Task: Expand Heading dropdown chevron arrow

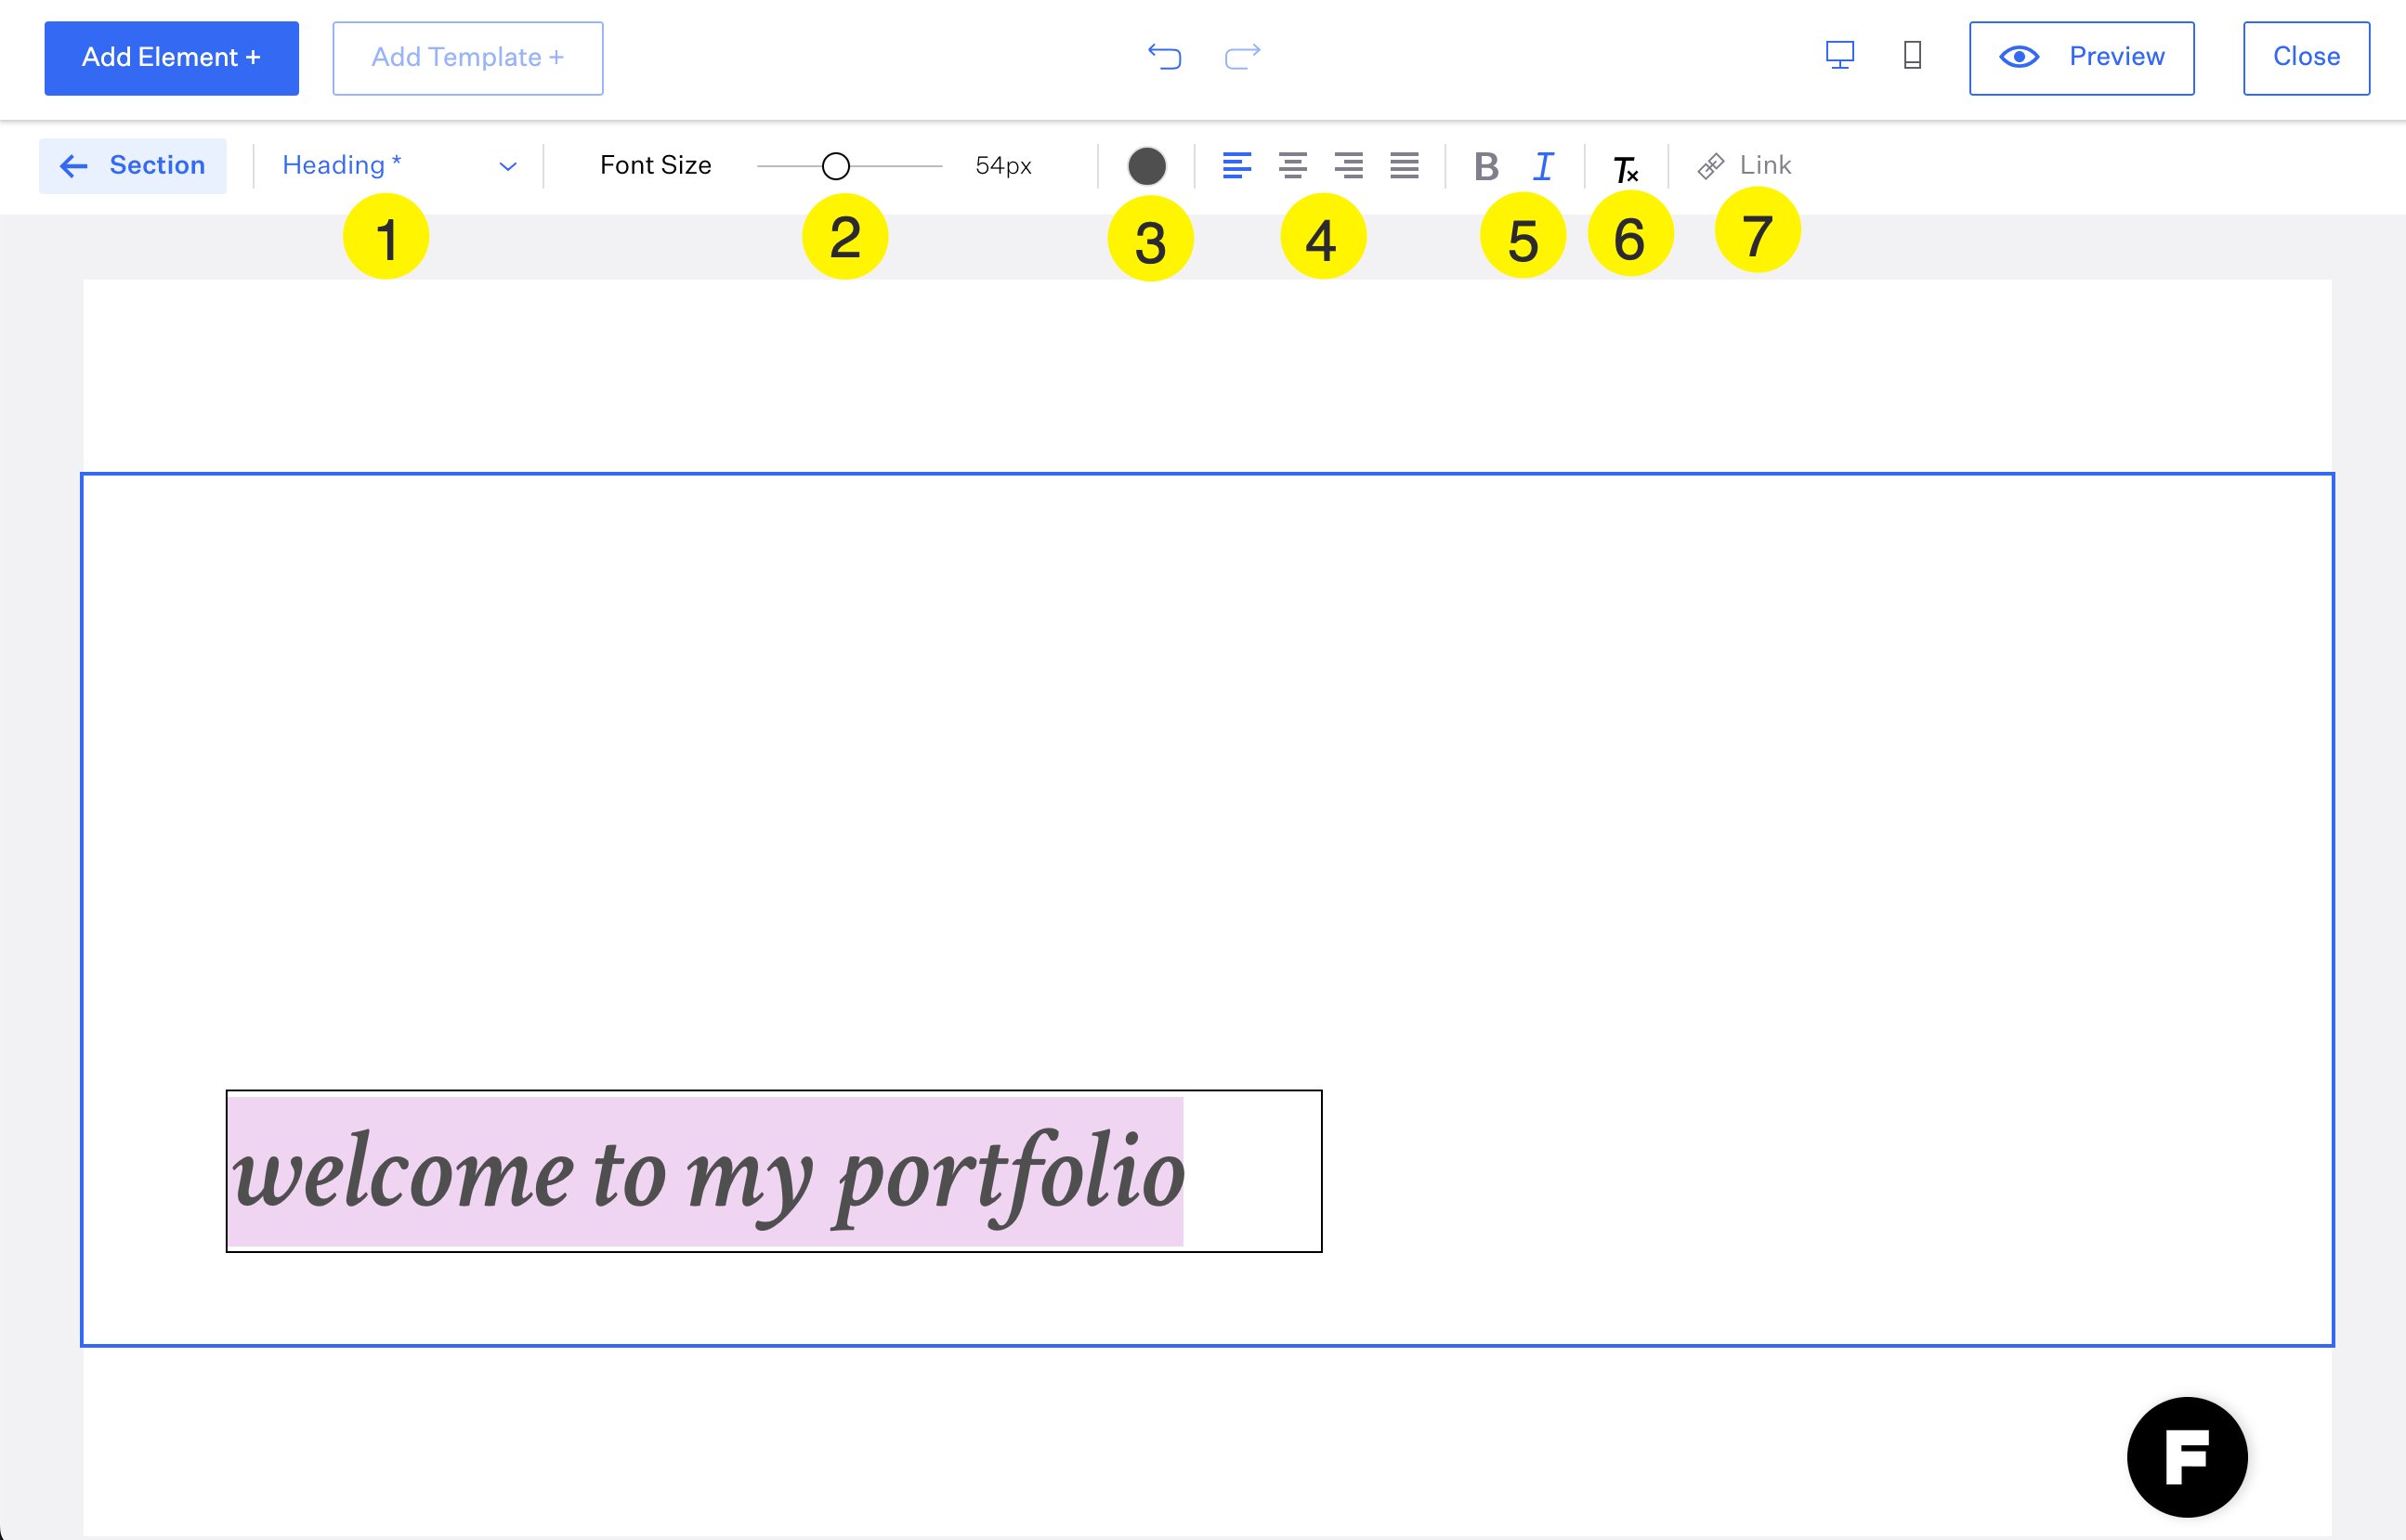Action: (508, 167)
